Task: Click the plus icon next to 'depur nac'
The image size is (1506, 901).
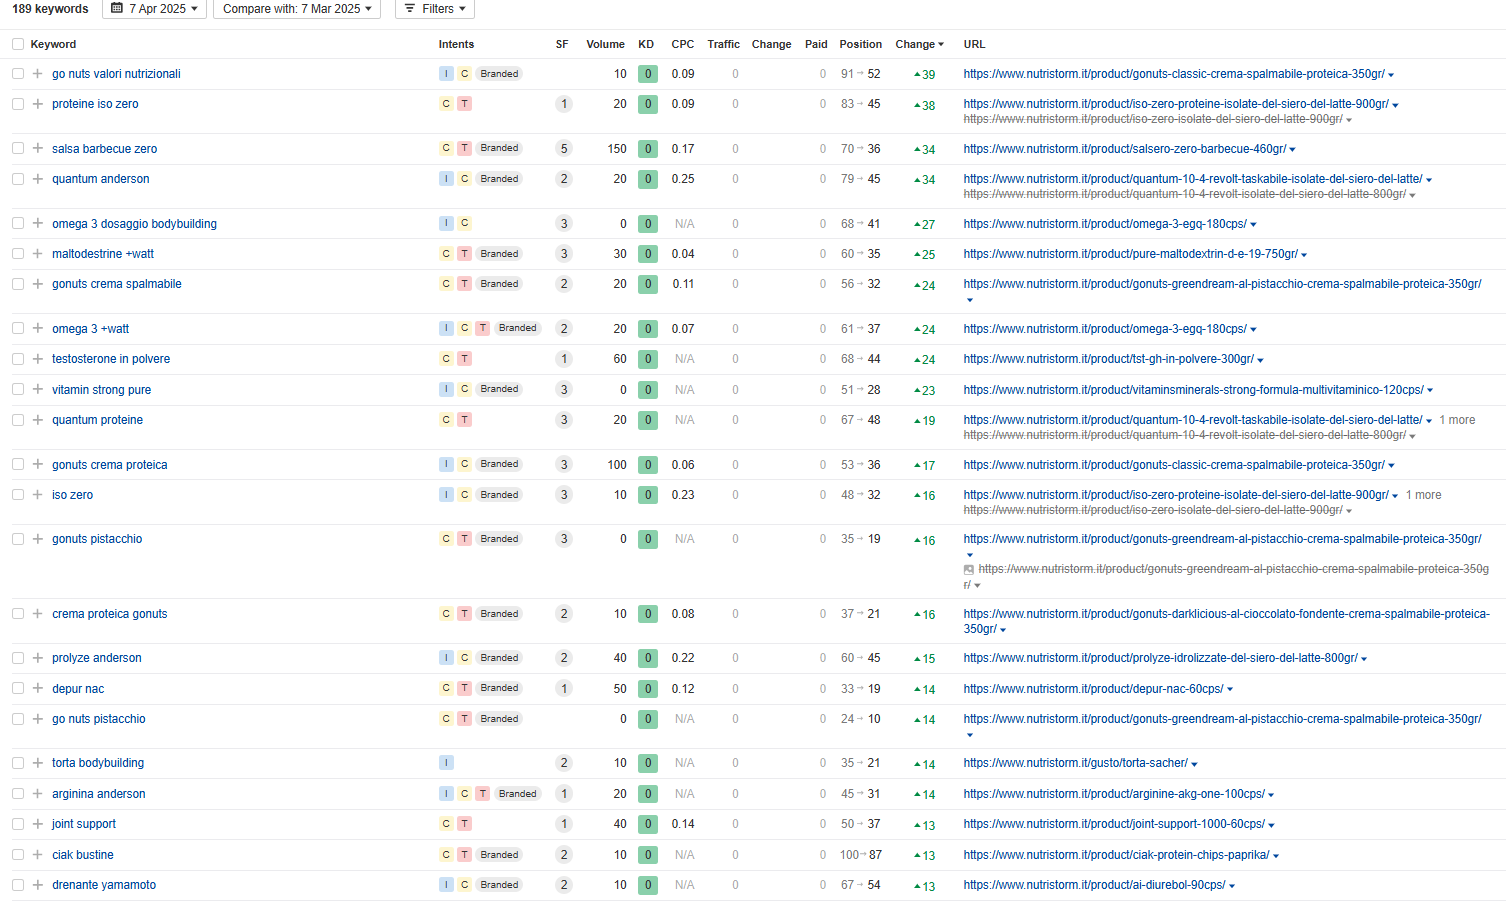Action: pos(37,688)
